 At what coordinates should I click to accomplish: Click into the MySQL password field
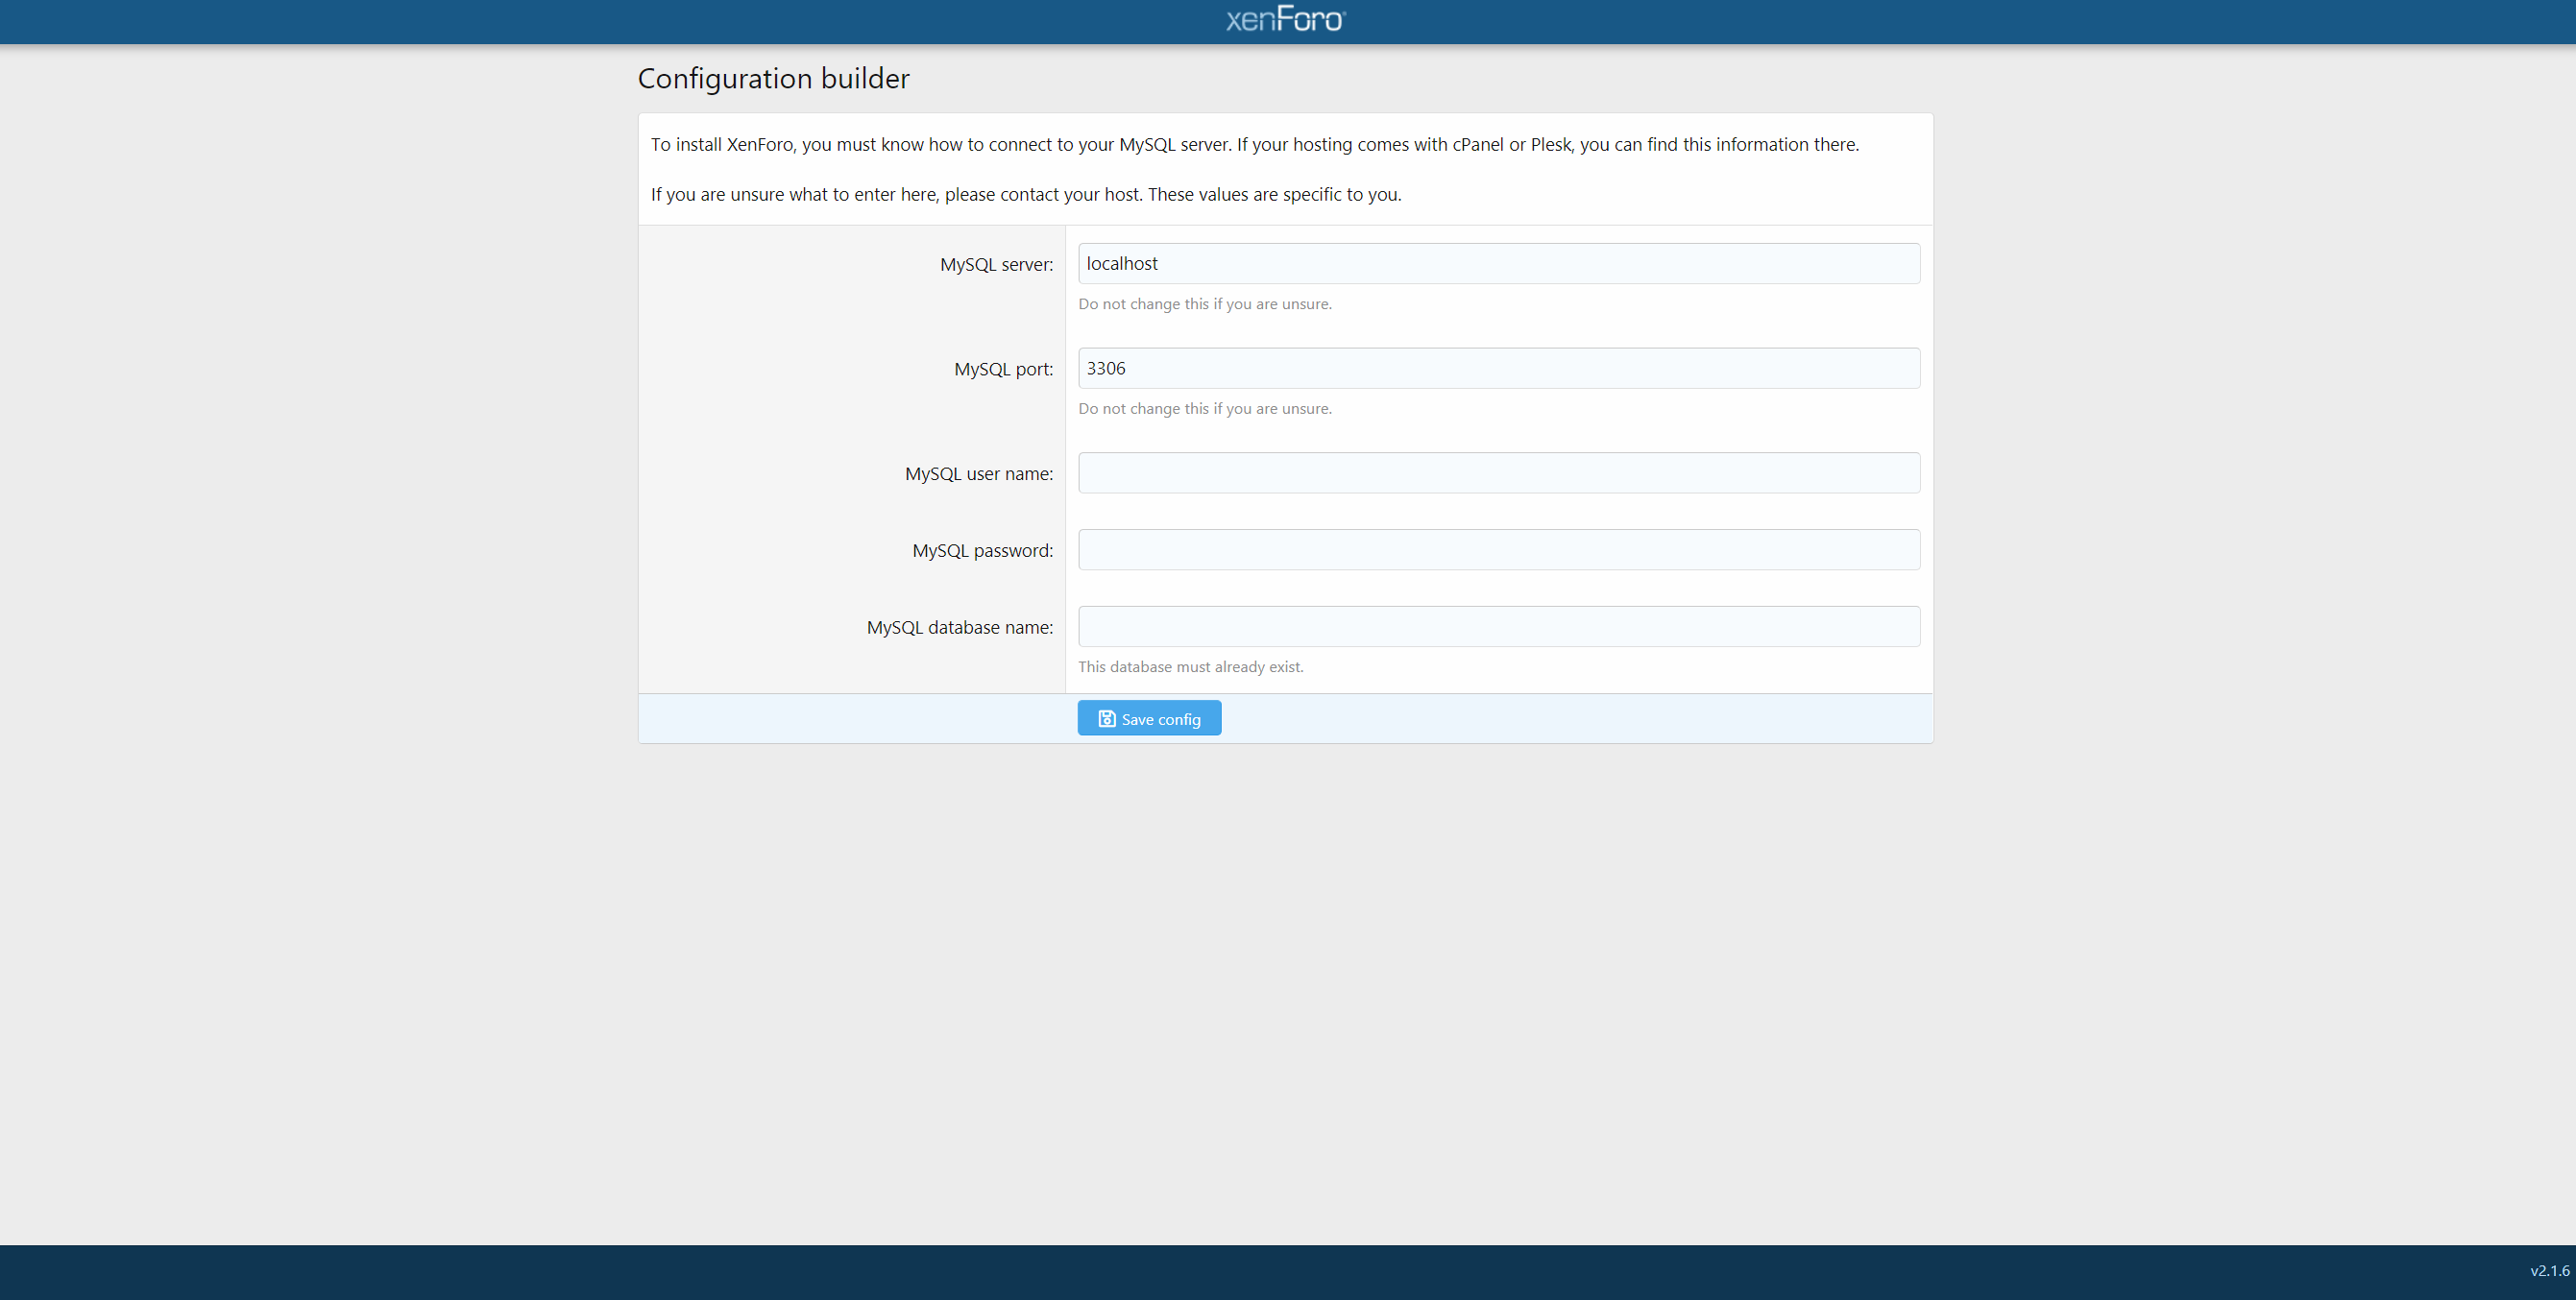click(x=1498, y=550)
